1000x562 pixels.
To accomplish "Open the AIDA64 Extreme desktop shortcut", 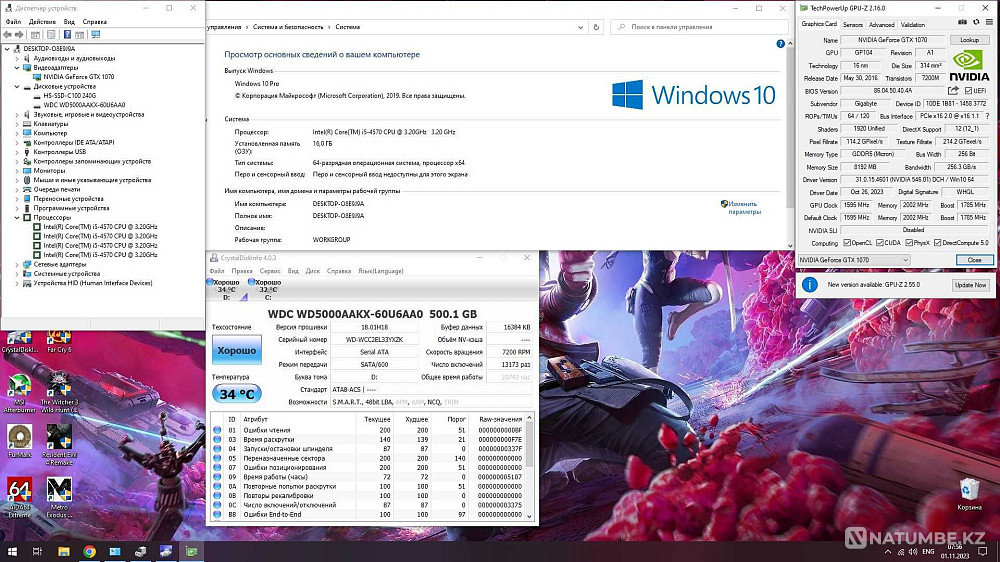I will (19, 498).
